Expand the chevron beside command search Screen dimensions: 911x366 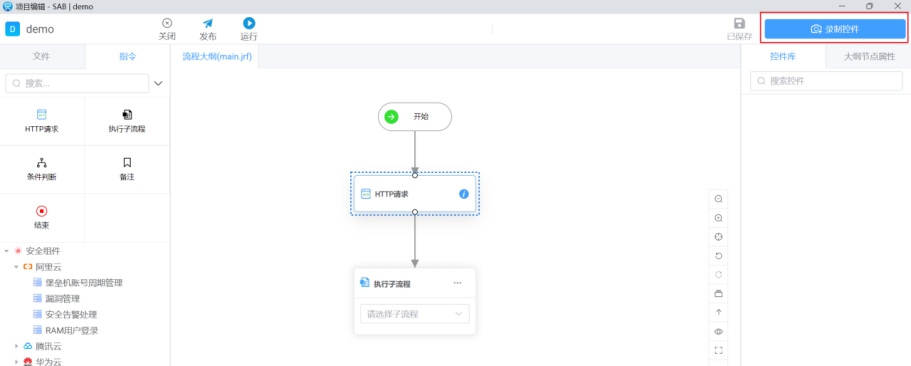(159, 84)
